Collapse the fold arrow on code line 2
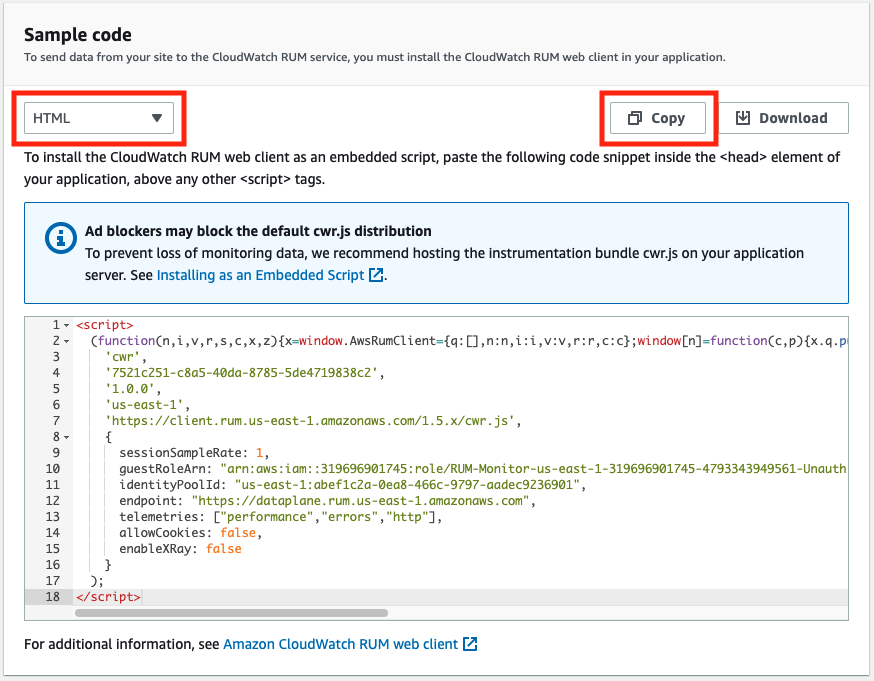The image size is (874, 681). point(66,341)
